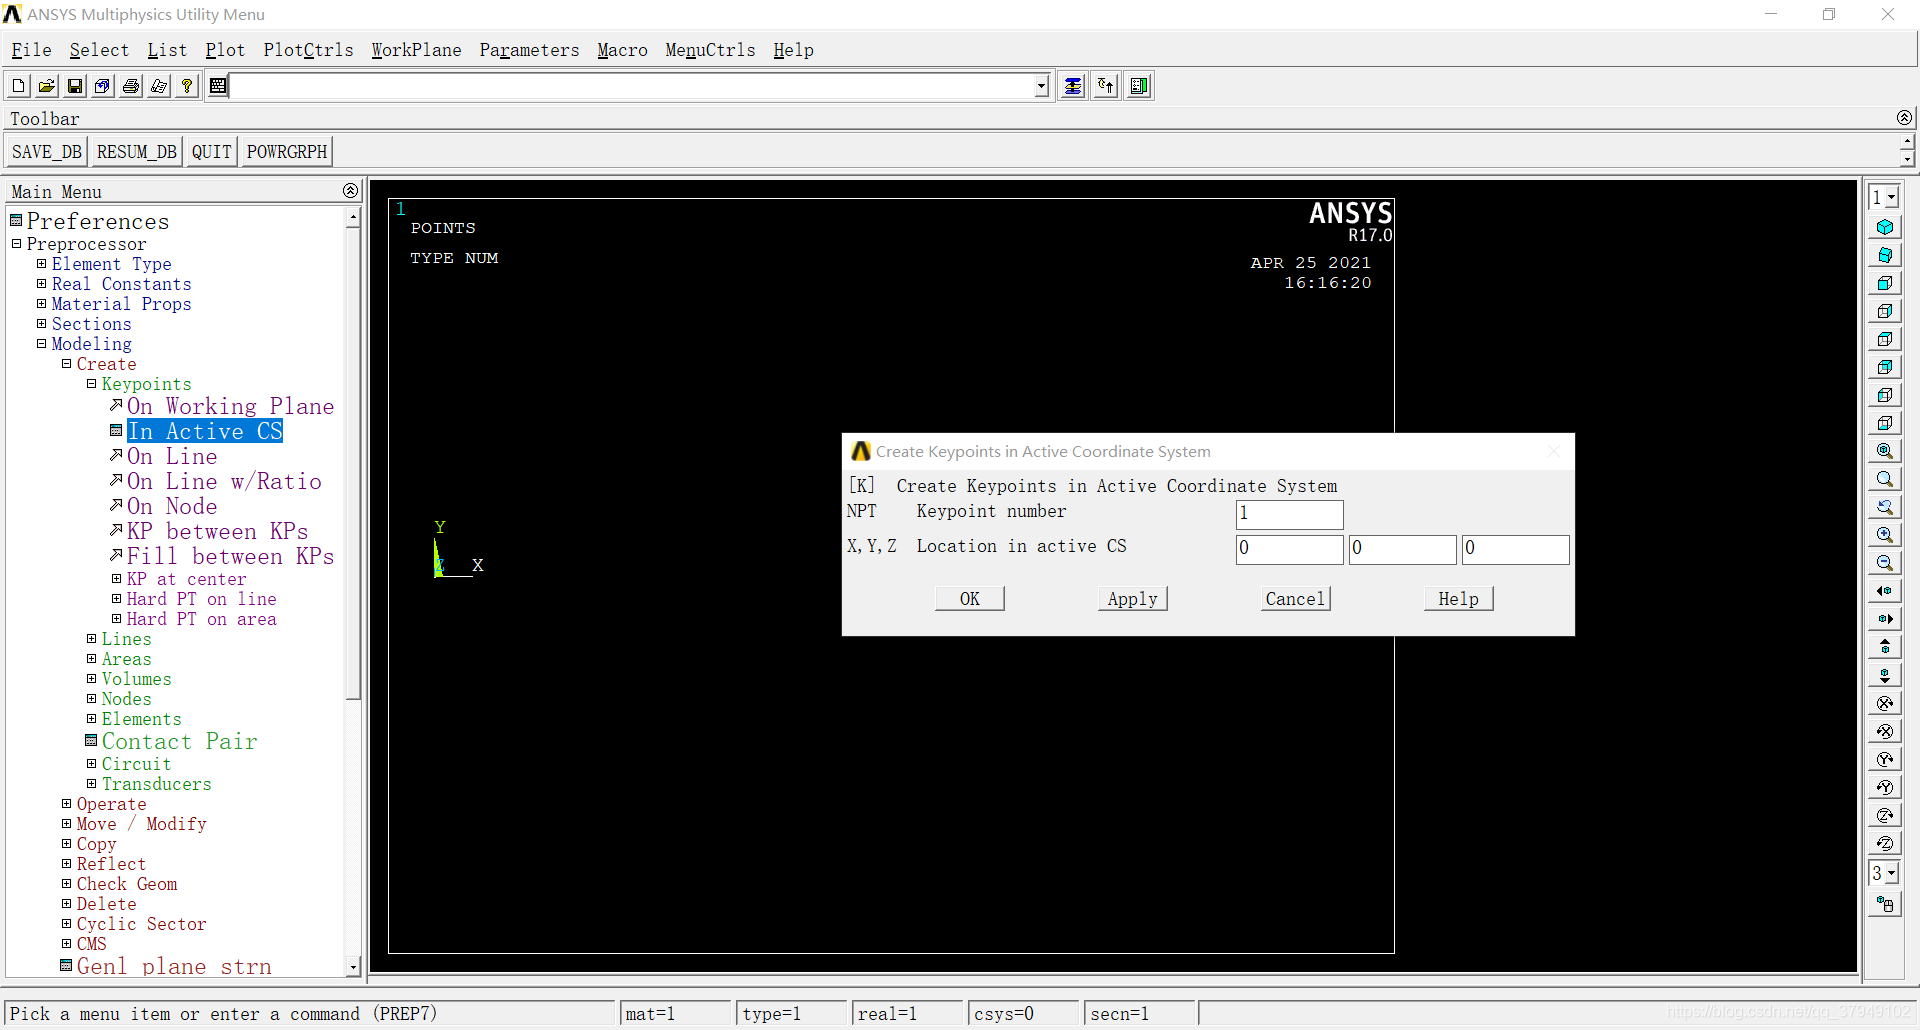Open the Parameters menu

click(529, 50)
